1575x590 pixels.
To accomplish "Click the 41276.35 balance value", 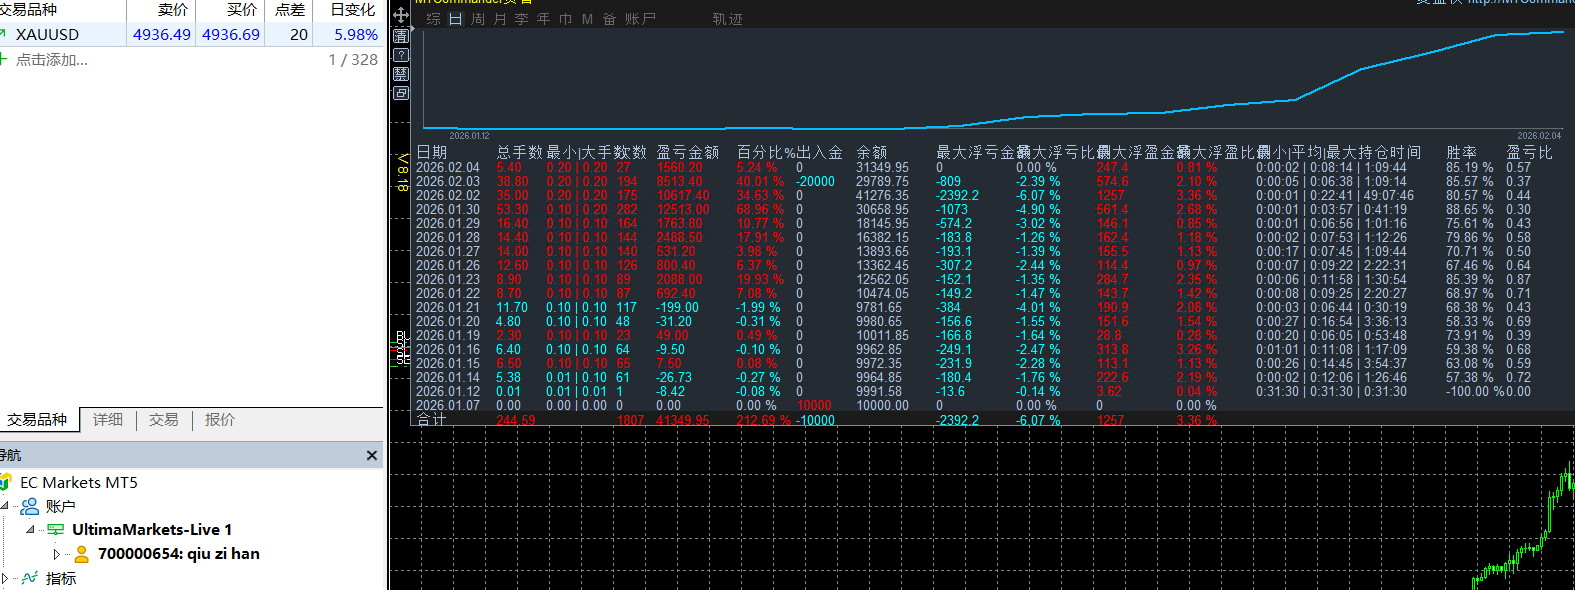I will [883, 196].
